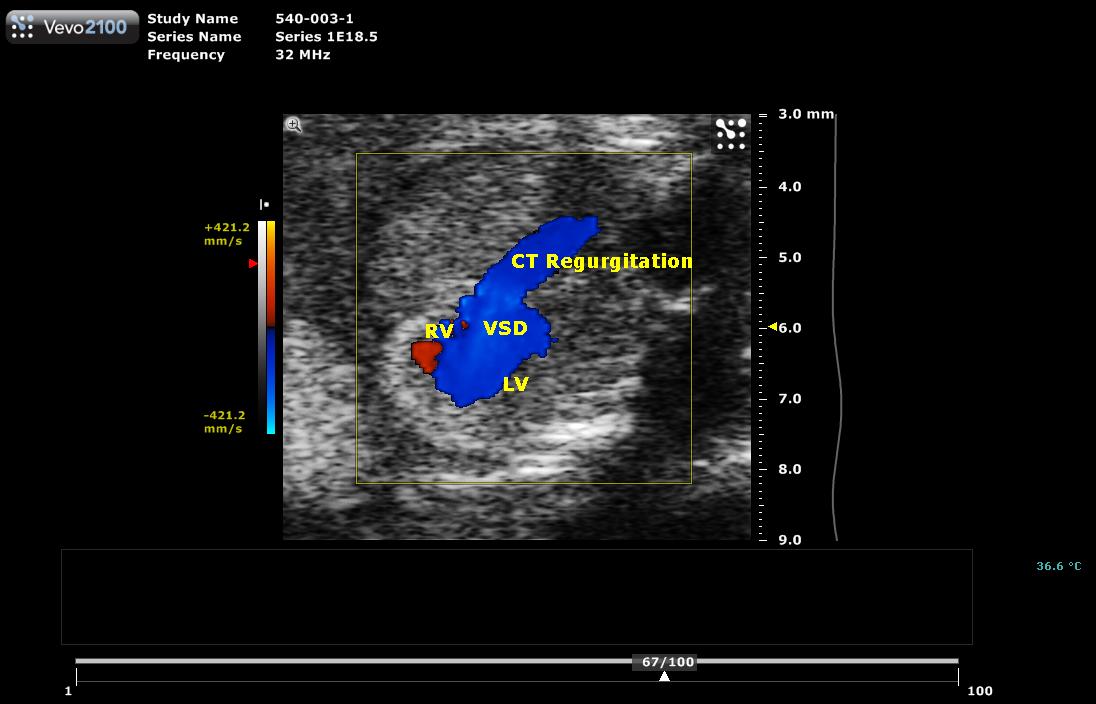Click the small dot indicator above the color scale
The width and height of the screenshot is (1096, 704).
(264, 205)
